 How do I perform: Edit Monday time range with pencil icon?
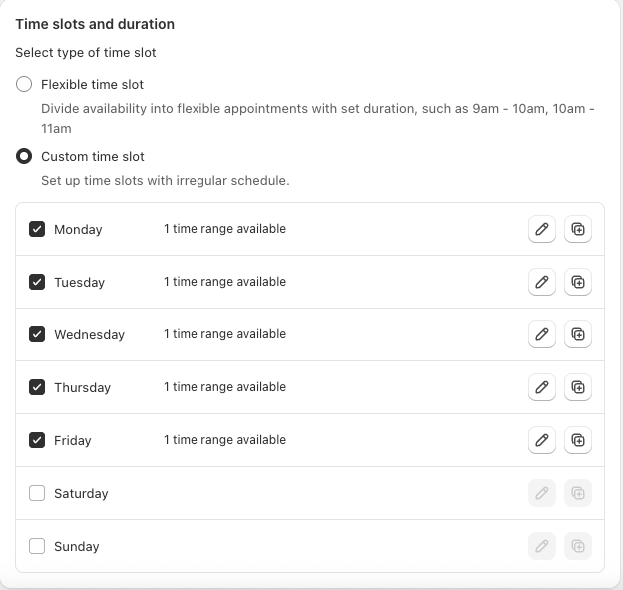pos(541,229)
